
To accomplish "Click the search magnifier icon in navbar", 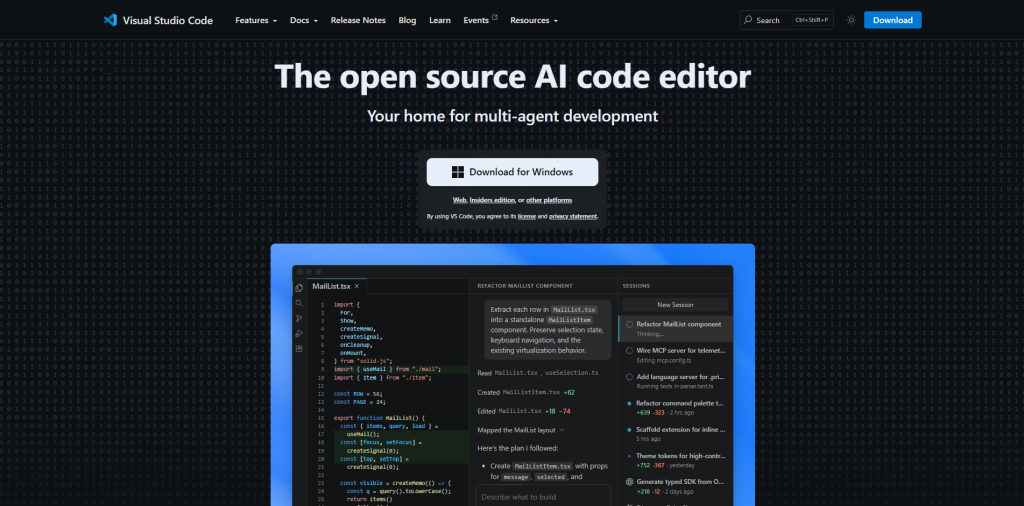I will click(748, 20).
